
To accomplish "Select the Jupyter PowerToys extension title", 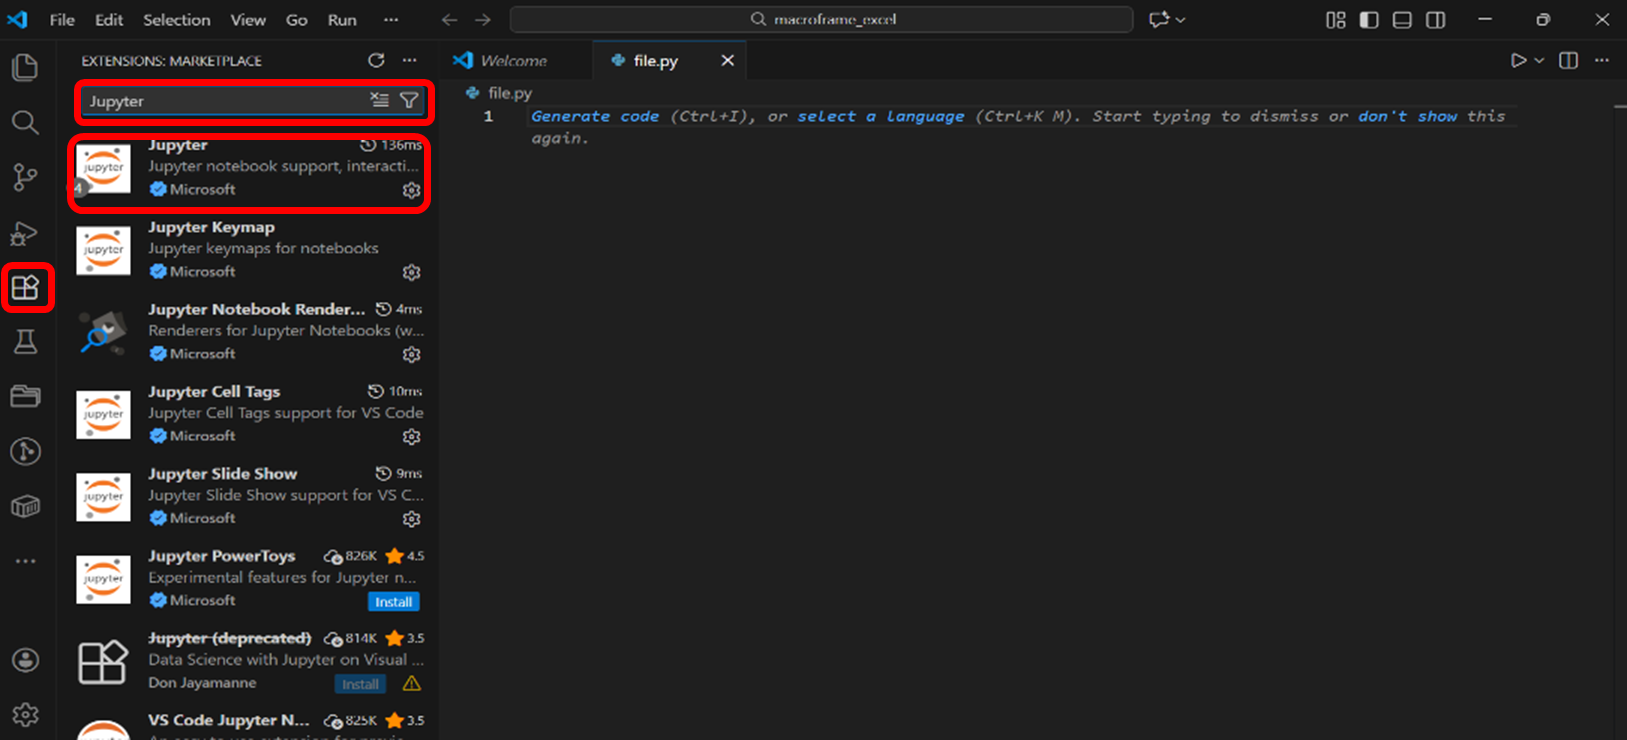I will pyautogui.click(x=222, y=556).
